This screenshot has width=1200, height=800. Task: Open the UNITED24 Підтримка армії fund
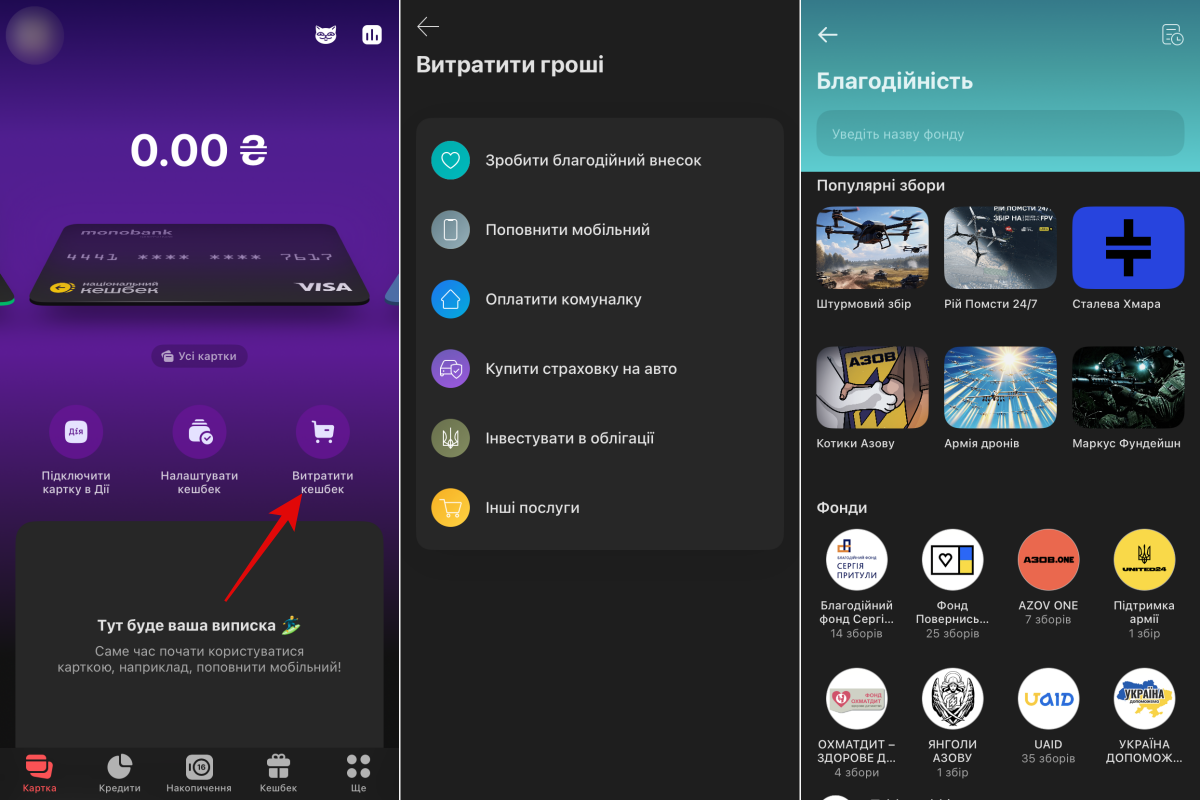[1144, 561]
